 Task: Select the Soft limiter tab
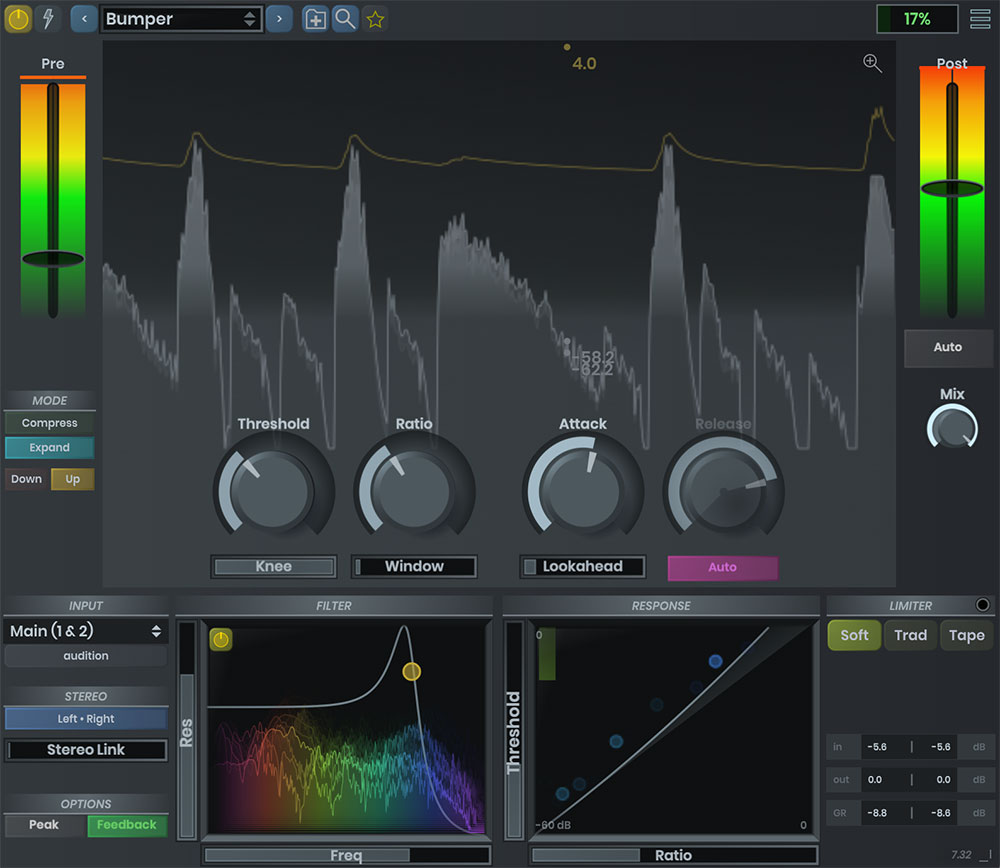pos(854,635)
